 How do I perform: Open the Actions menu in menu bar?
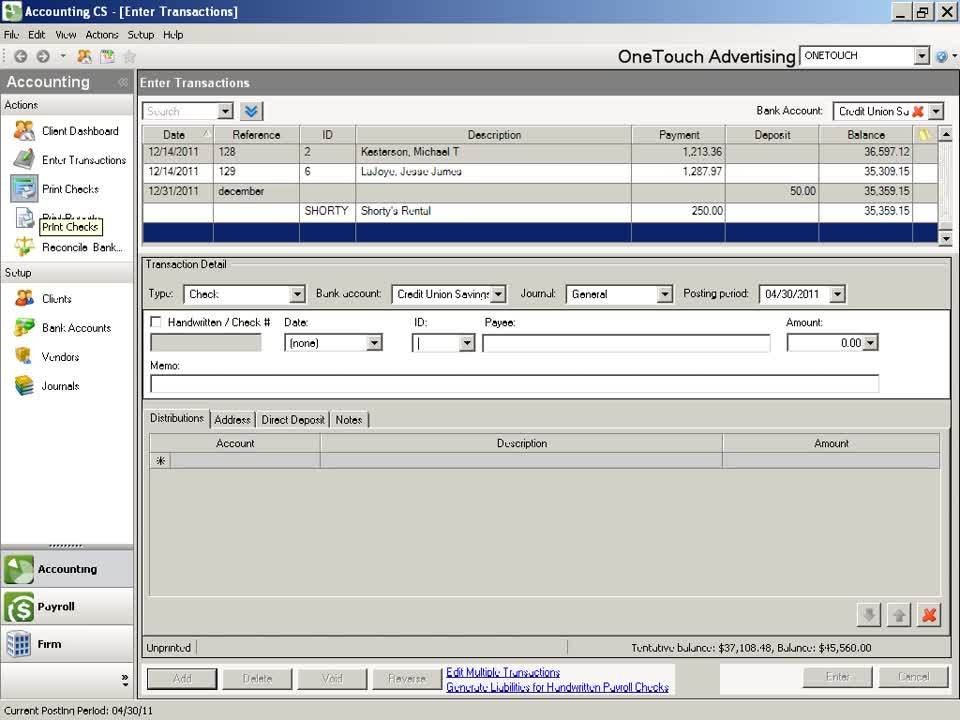pyautogui.click(x=102, y=35)
